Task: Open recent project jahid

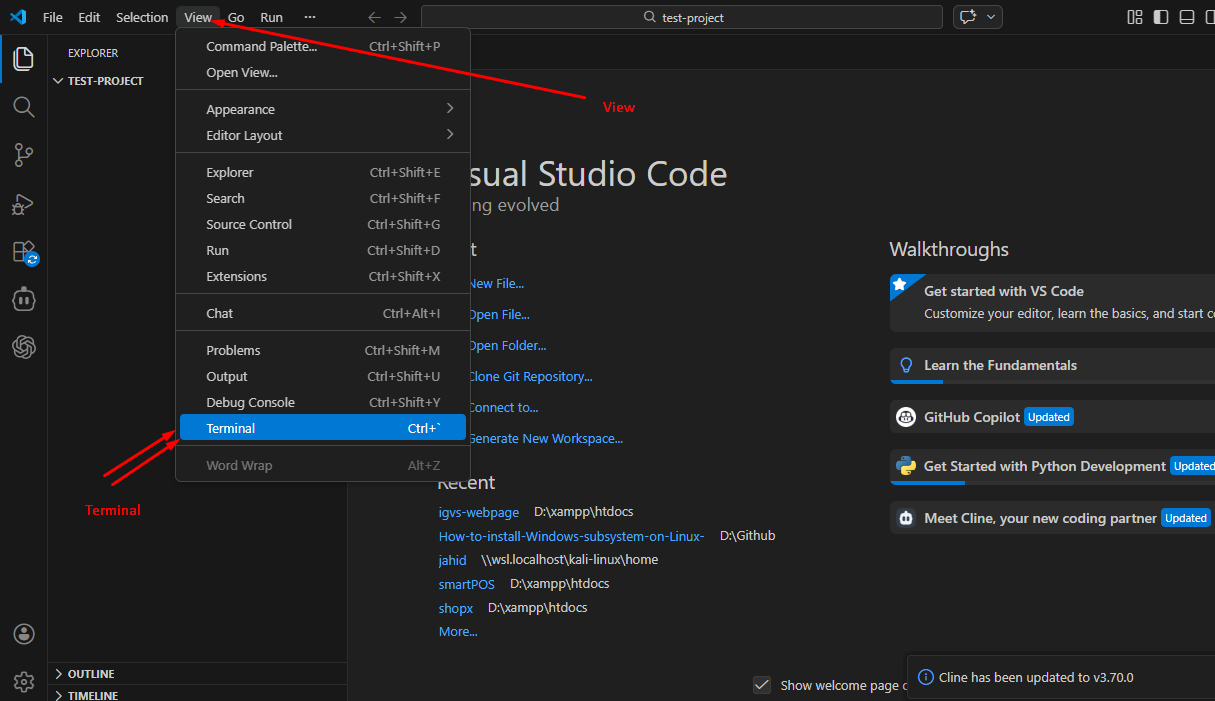Action: click(x=453, y=560)
